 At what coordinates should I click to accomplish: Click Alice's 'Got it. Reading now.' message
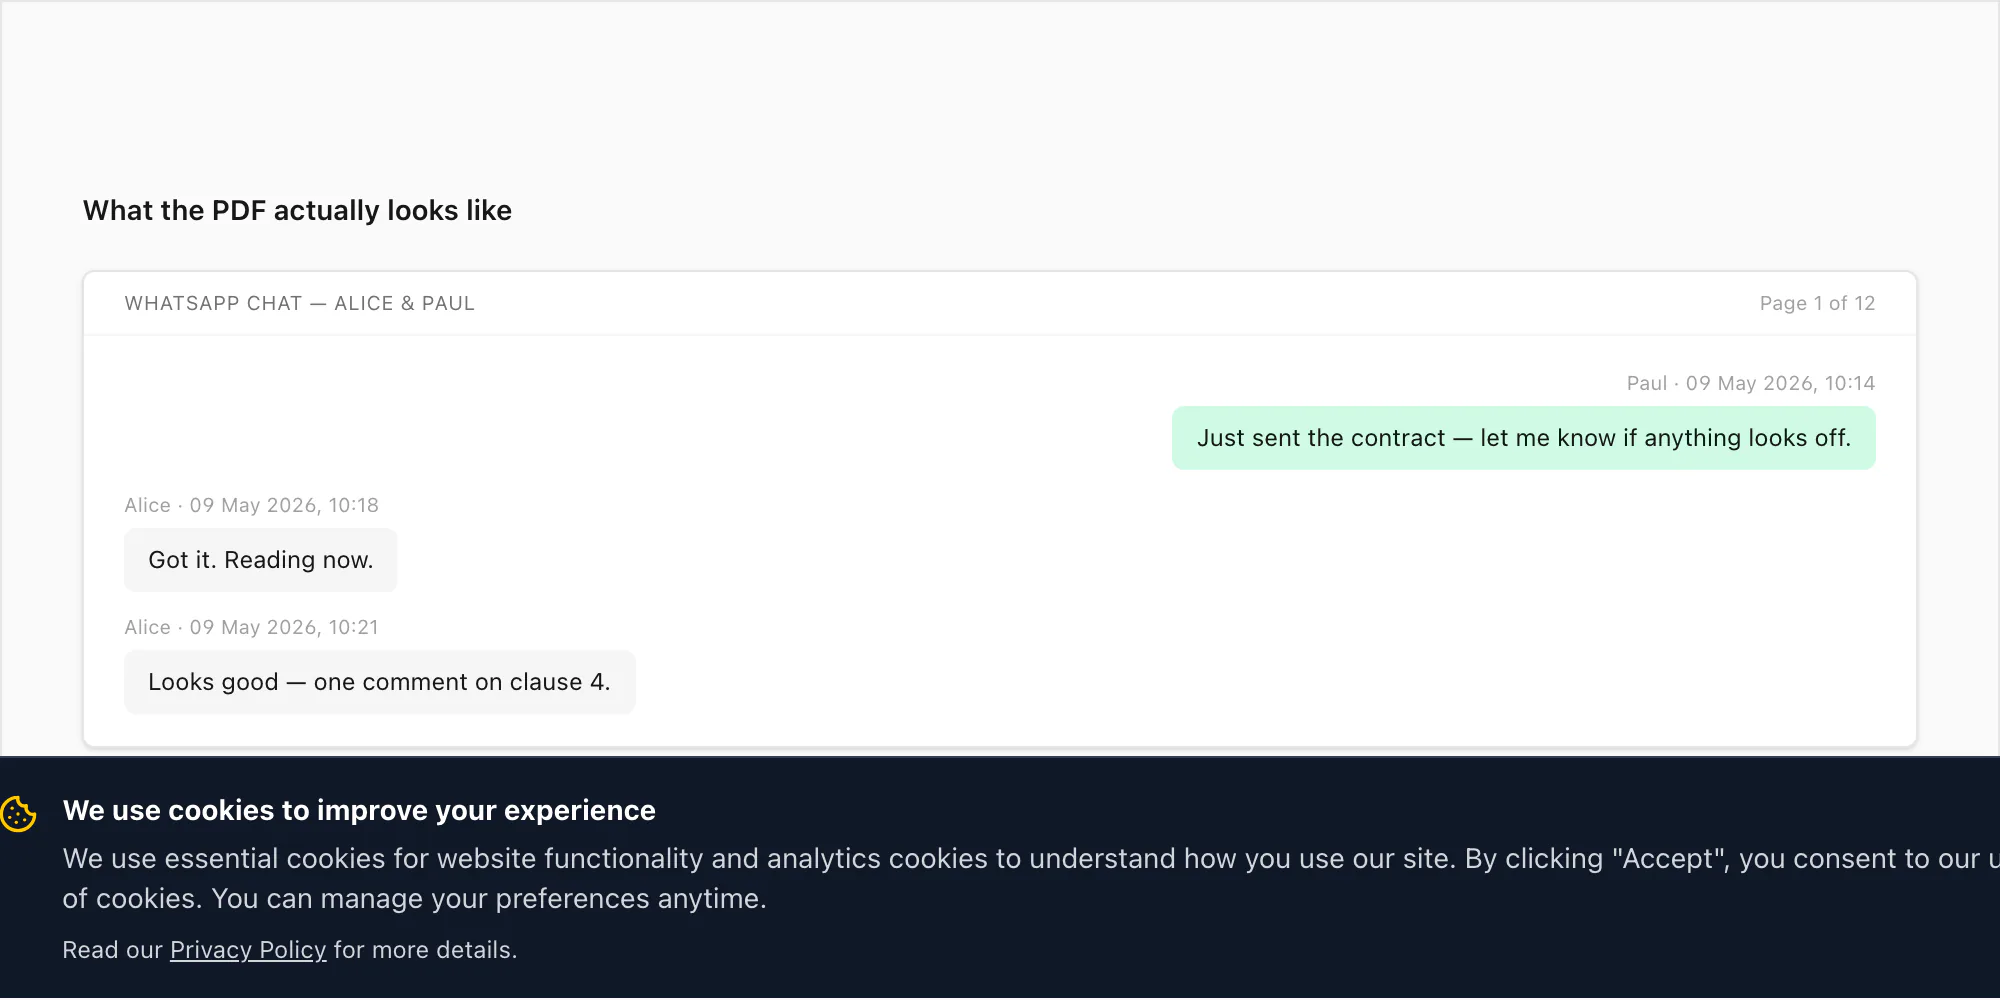[260, 560]
